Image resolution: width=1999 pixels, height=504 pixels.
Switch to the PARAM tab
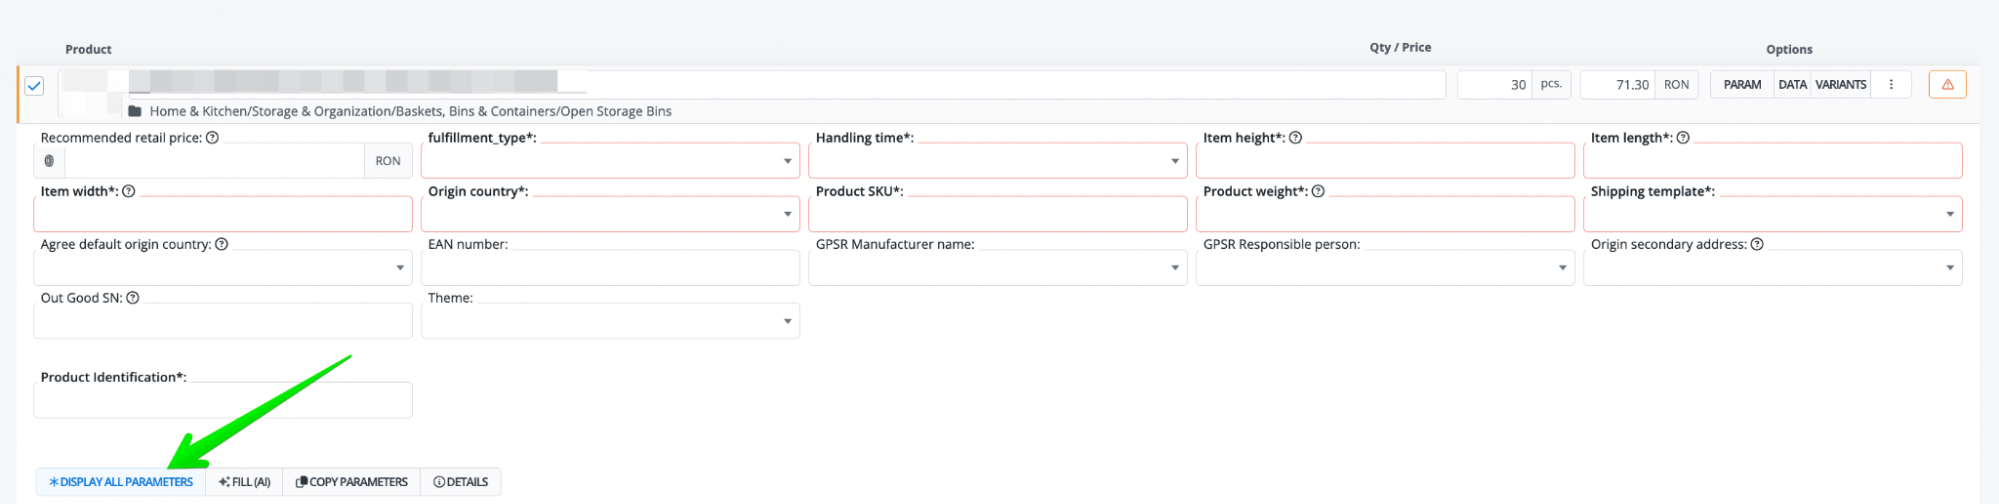tap(1742, 85)
